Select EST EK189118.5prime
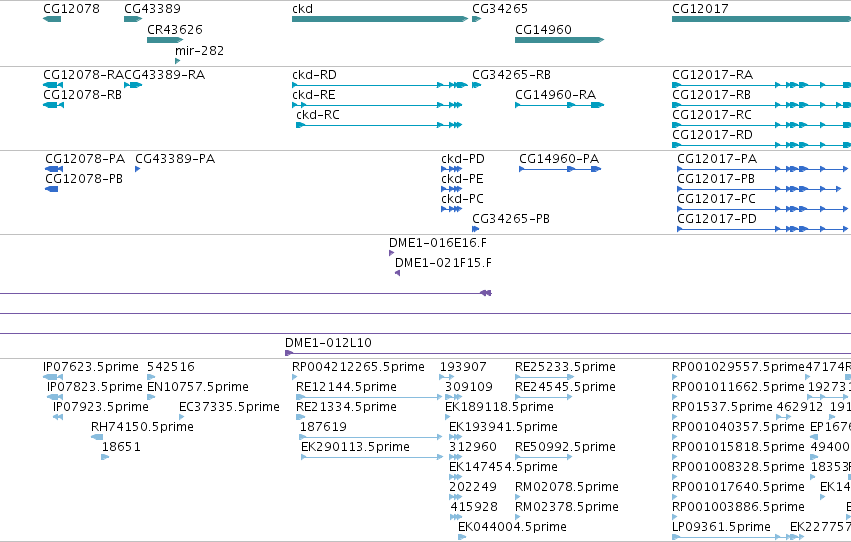 pos(499,407)
